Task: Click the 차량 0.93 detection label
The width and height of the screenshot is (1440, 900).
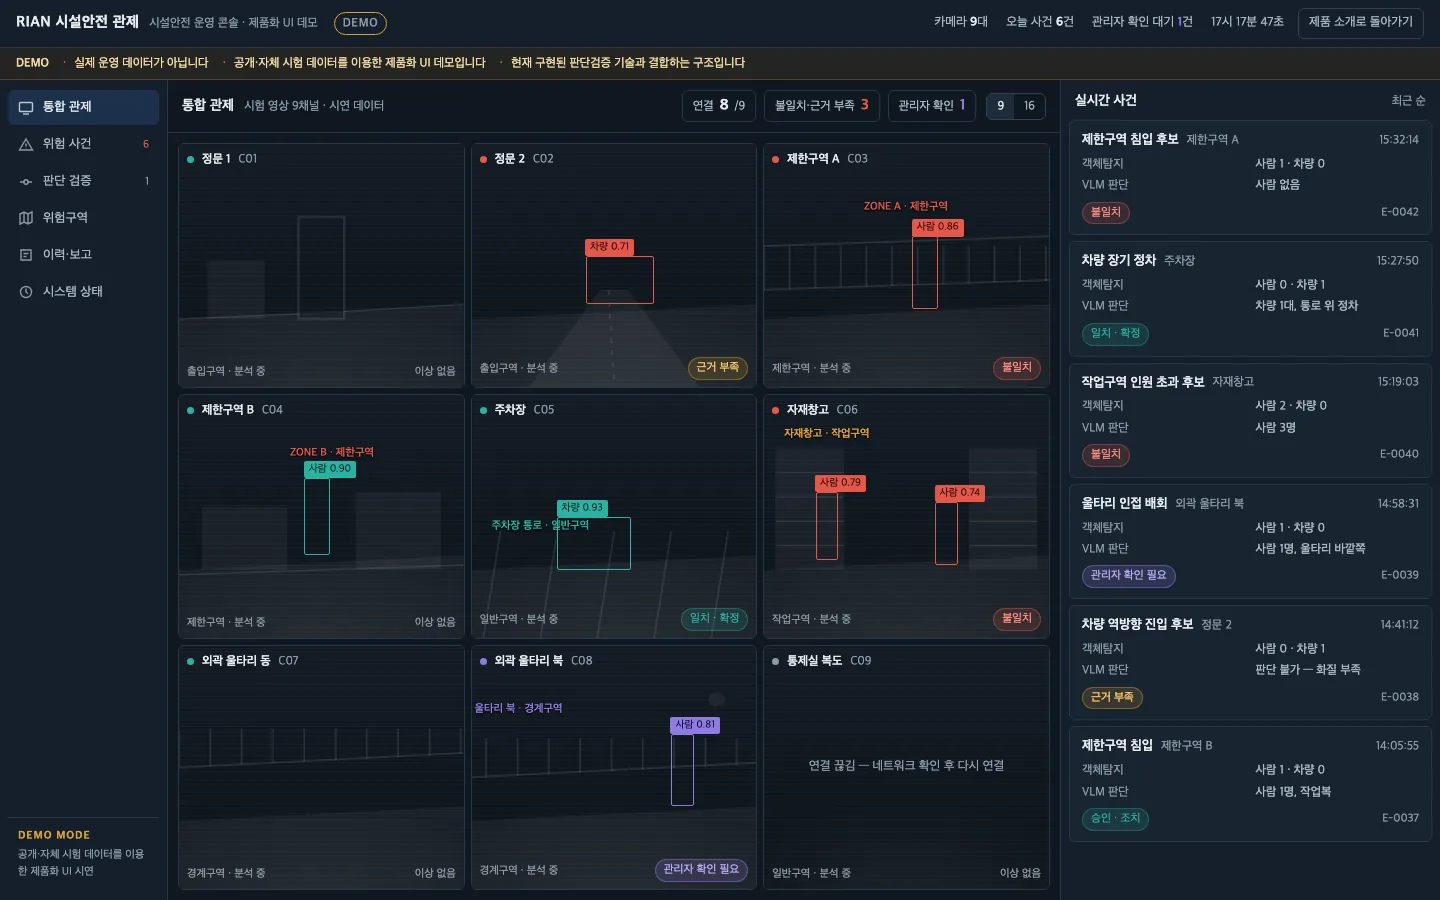Action: [582, 508]
